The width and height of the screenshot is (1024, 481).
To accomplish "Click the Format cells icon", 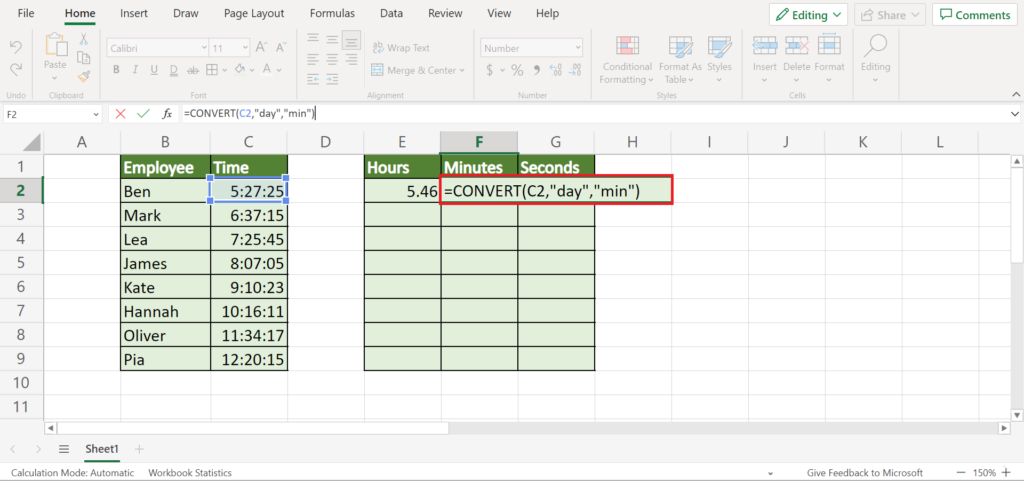I will click(x=829, y=46).
